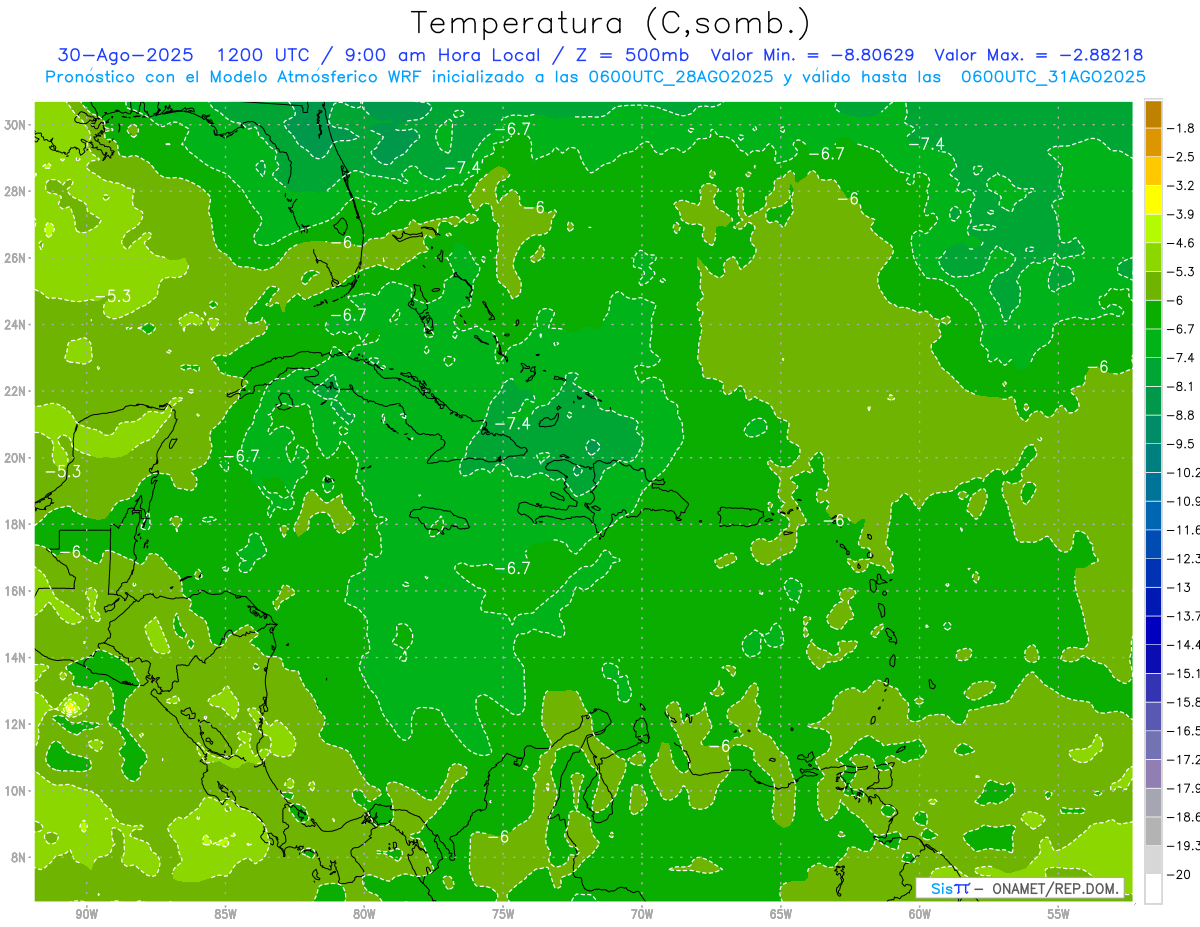Image resolution: width=1200 pixels, height=927 pixels.
Task: Click the "85W" longitude axis label
Action: (x=225, y=914)
